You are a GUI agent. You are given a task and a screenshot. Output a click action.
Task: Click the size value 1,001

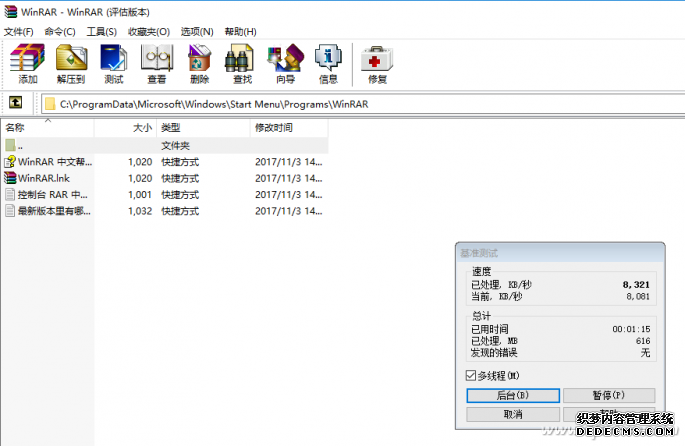(x=140, y=195)
